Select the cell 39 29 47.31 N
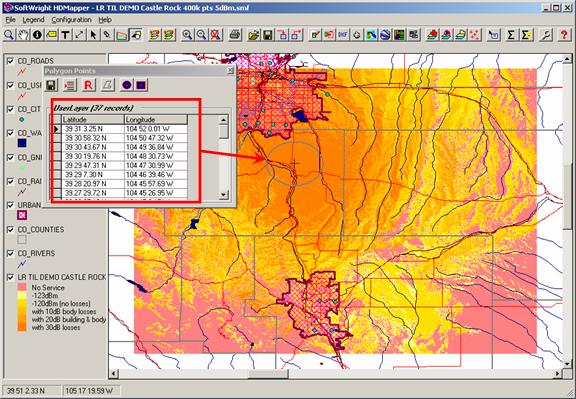576x399 pixels. (x=93, y=166)
